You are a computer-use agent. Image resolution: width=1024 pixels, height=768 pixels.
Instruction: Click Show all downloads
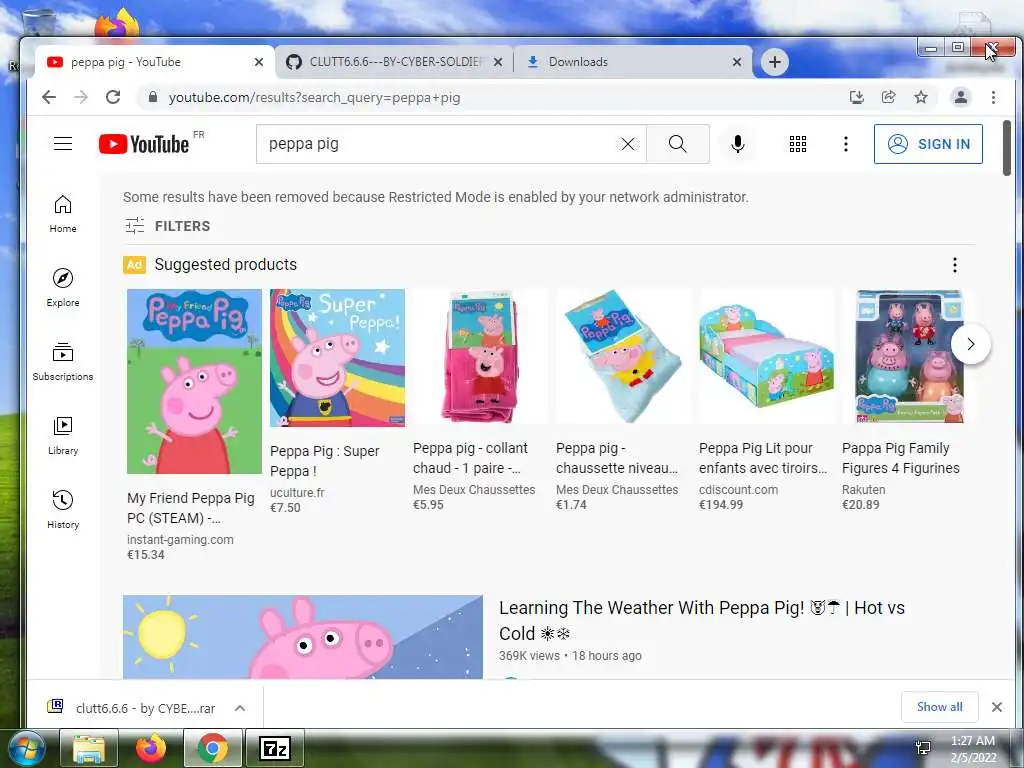[x=939, y=707]
